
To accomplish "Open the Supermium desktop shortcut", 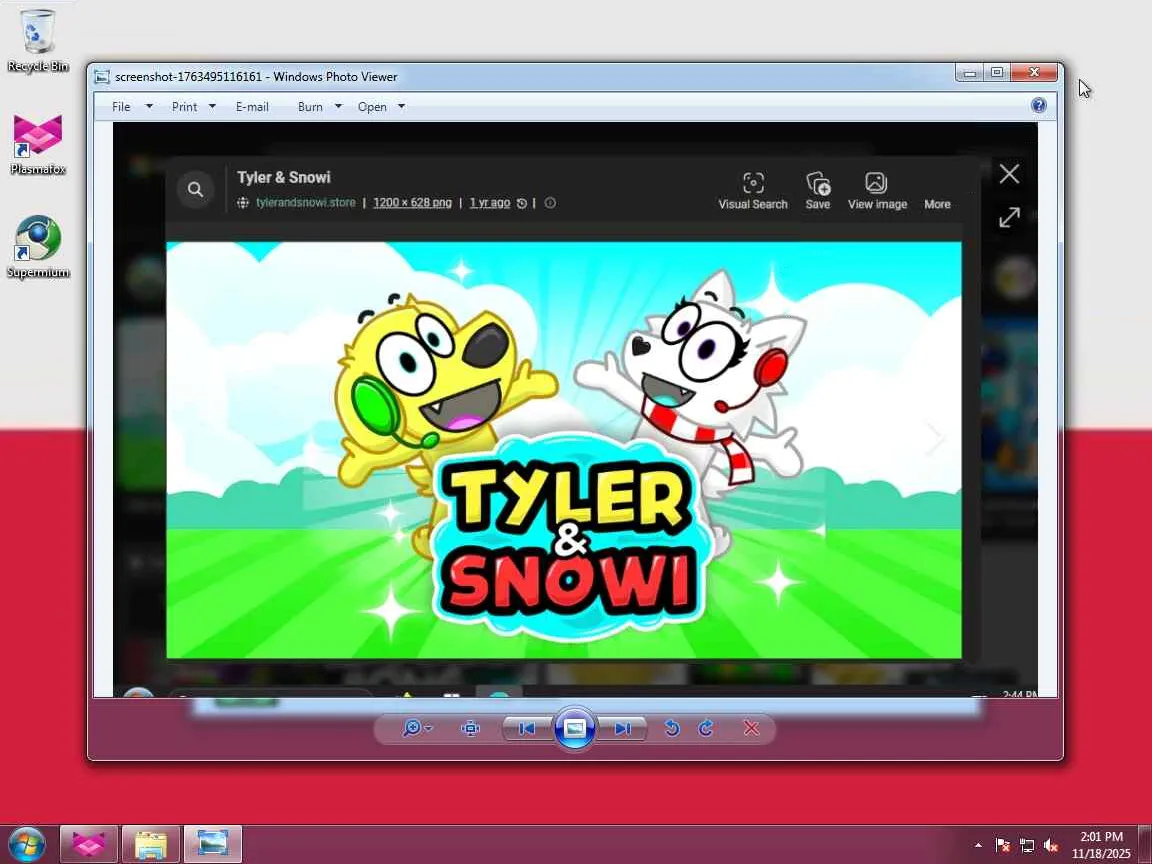I will [x=37, y=247].
